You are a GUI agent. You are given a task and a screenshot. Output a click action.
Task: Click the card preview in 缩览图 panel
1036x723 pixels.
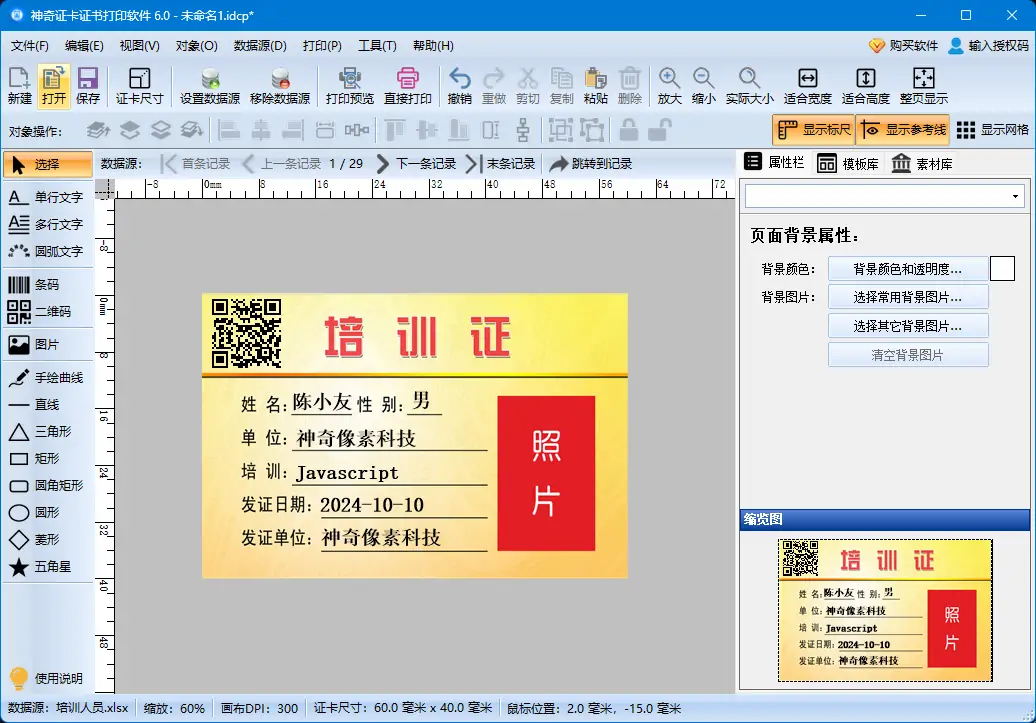coord(884,610)
